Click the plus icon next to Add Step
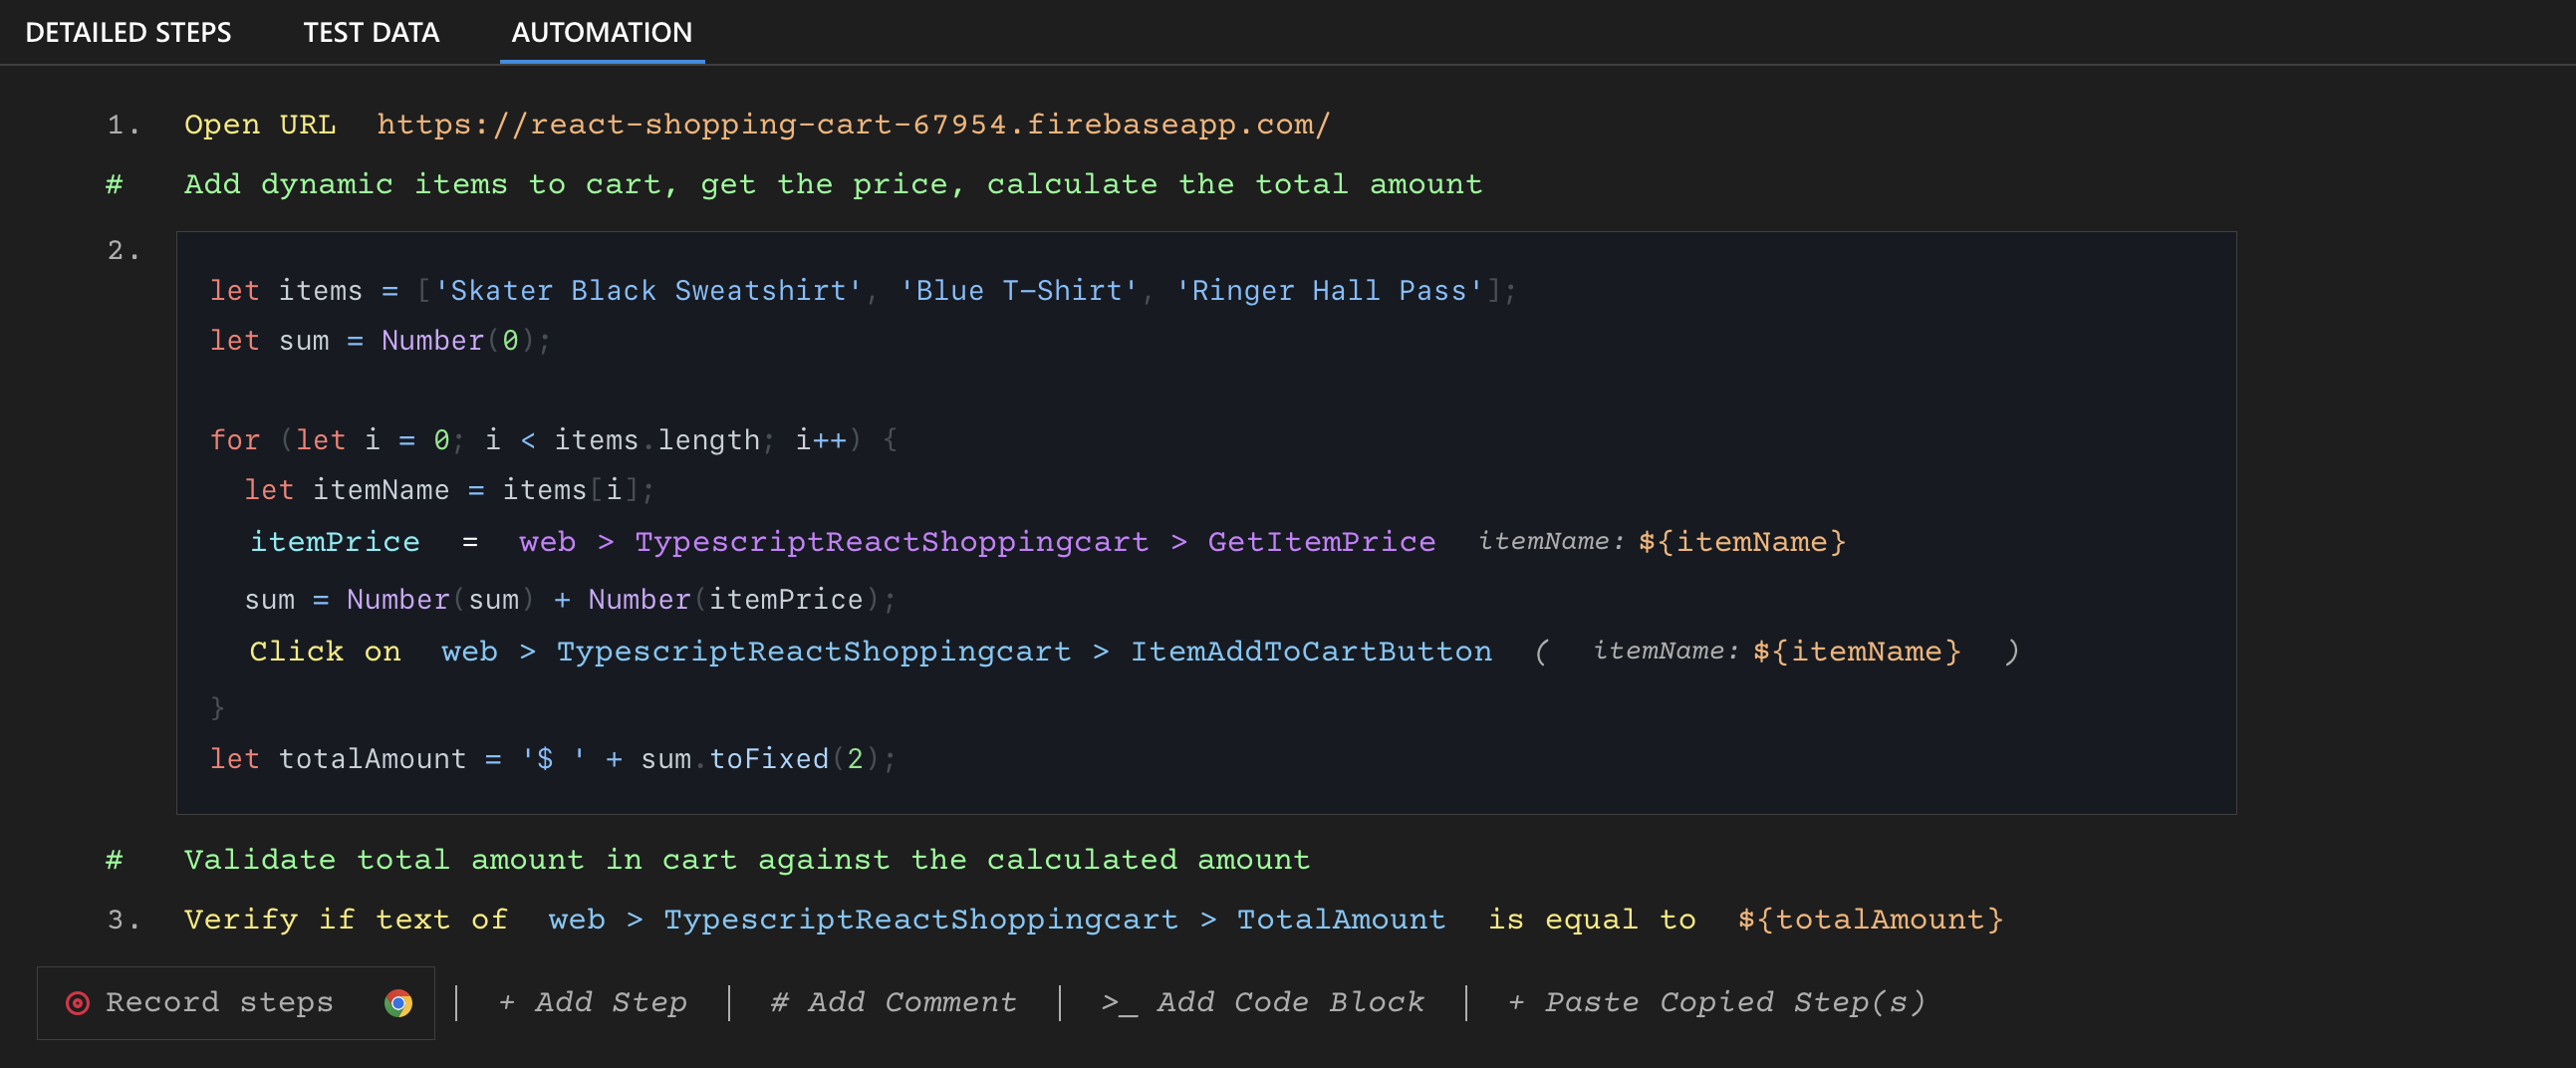 [508, 1002]
